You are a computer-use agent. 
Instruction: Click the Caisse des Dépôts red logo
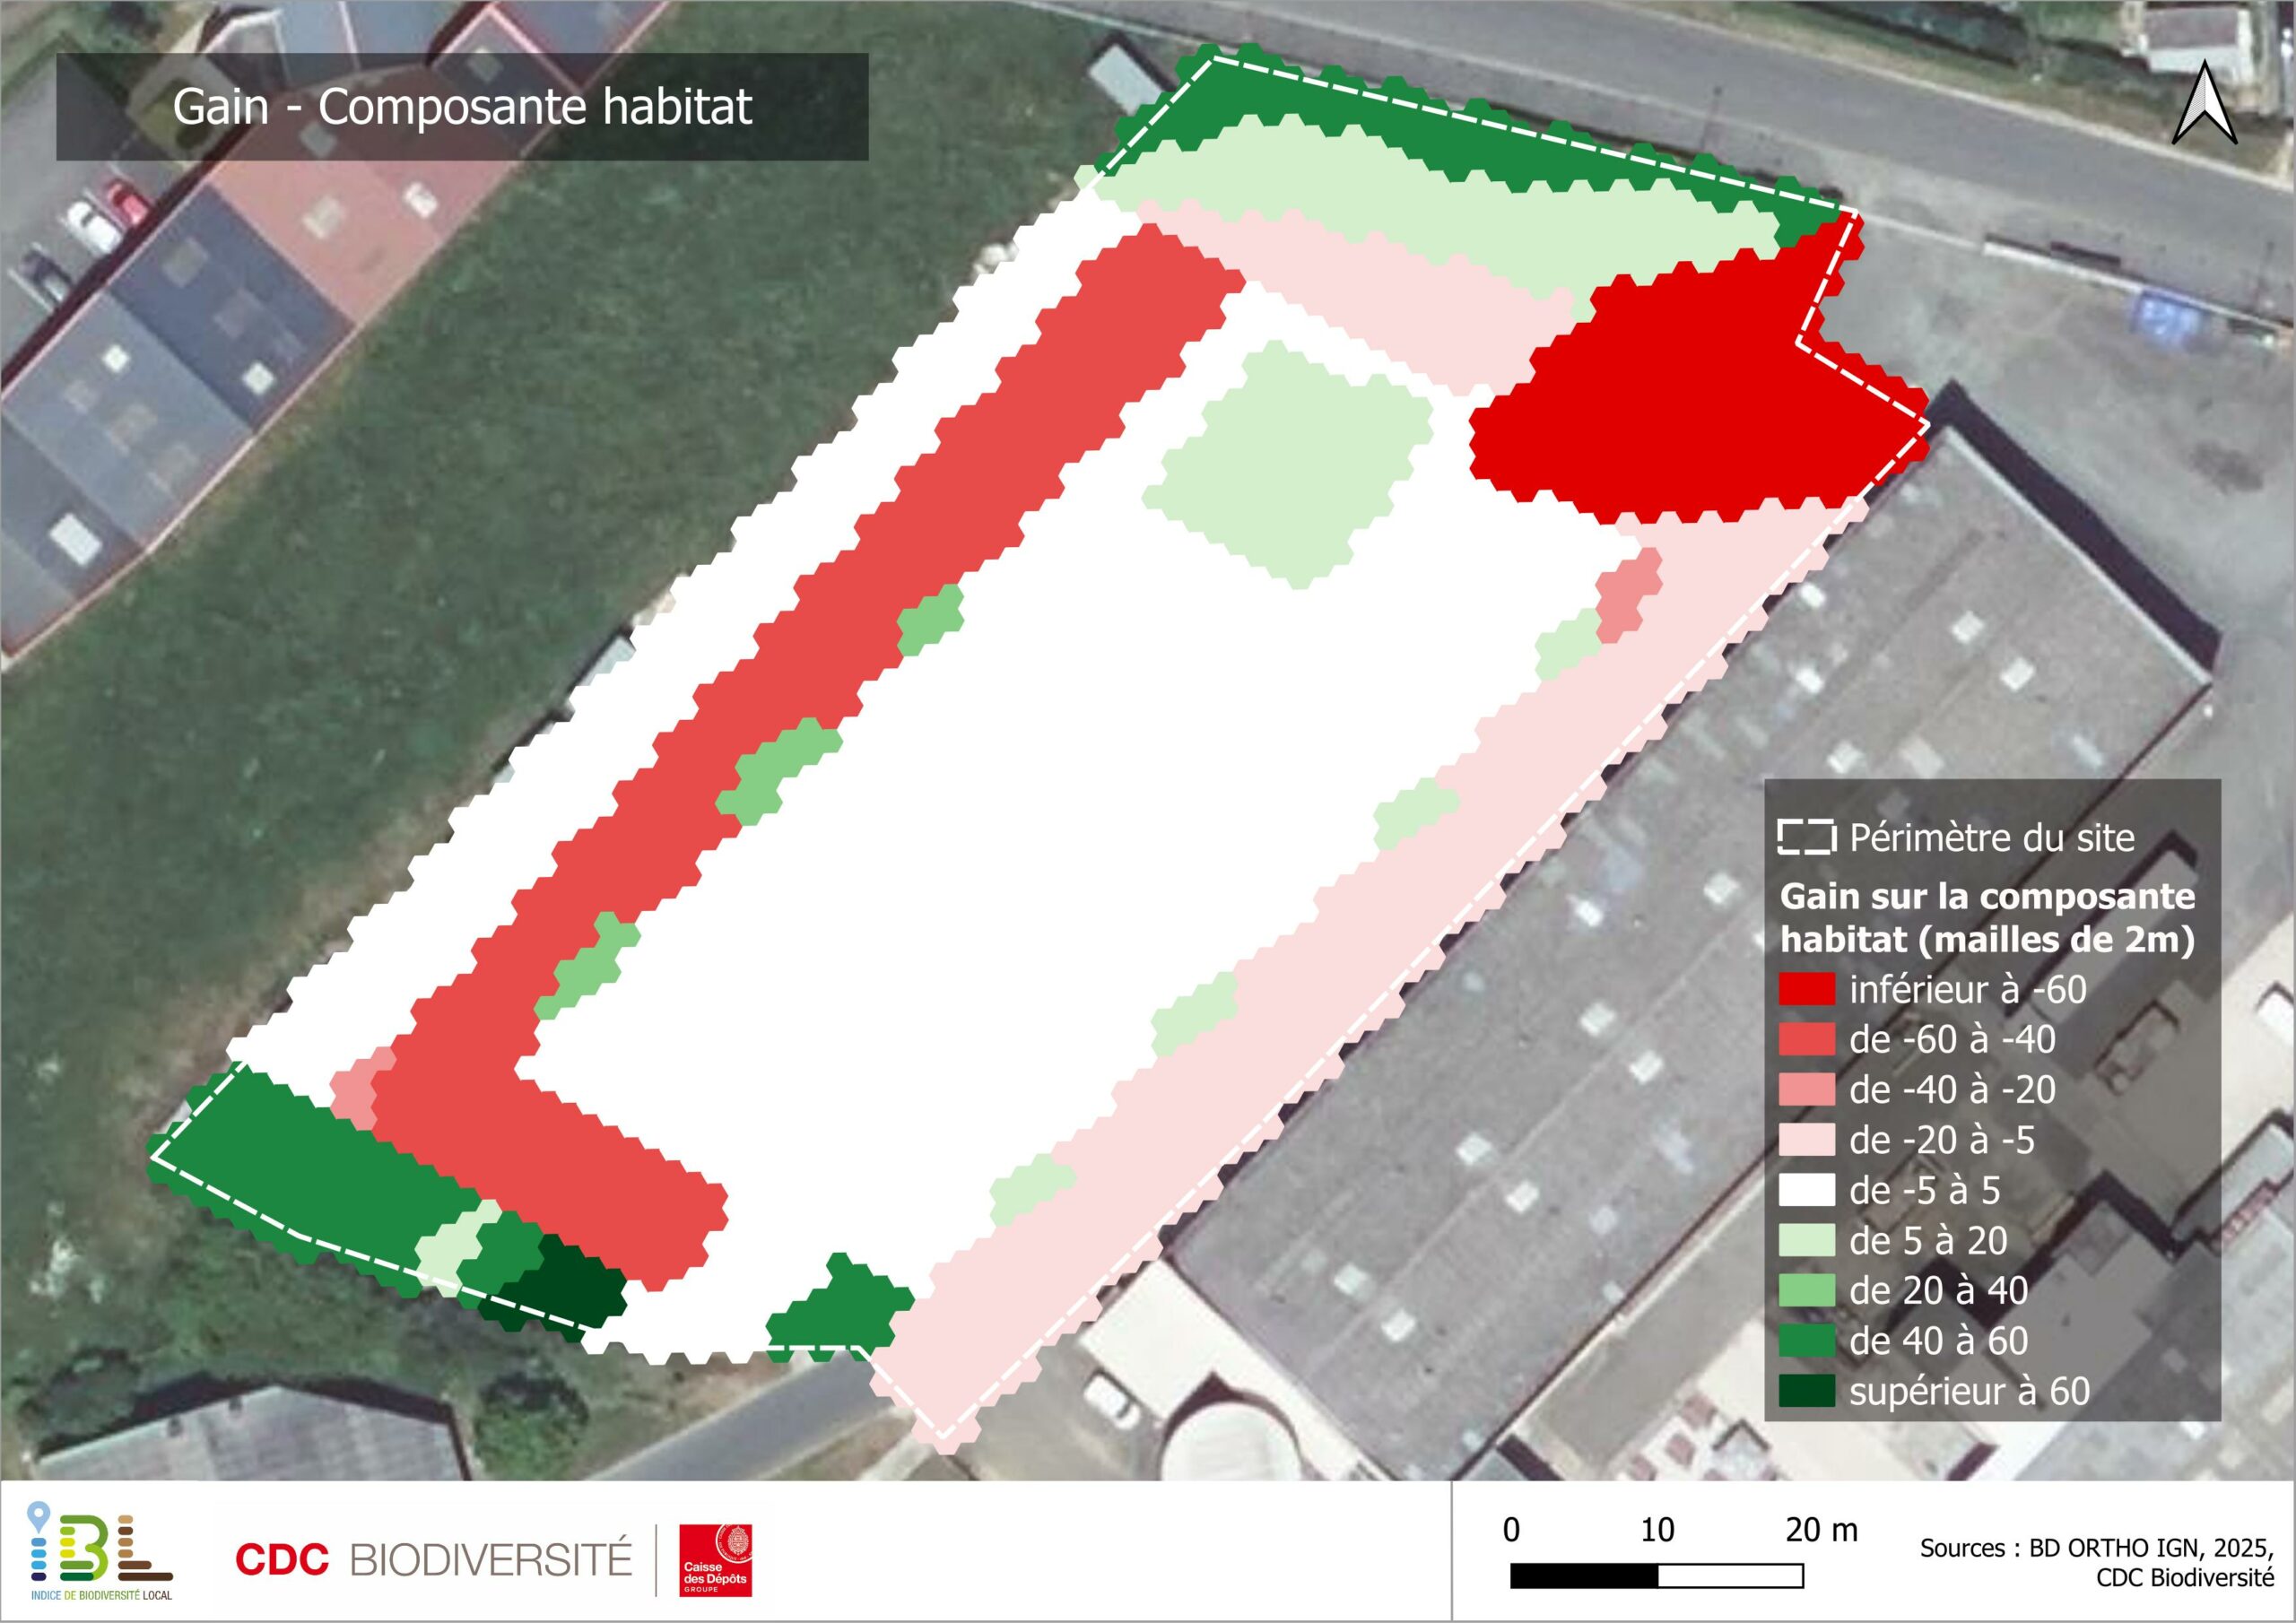(x=715, y=1560)
